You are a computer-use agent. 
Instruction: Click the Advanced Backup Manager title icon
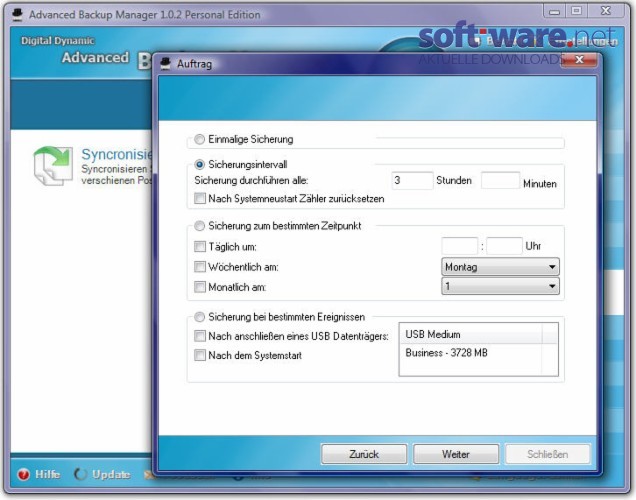pos(17,14)
